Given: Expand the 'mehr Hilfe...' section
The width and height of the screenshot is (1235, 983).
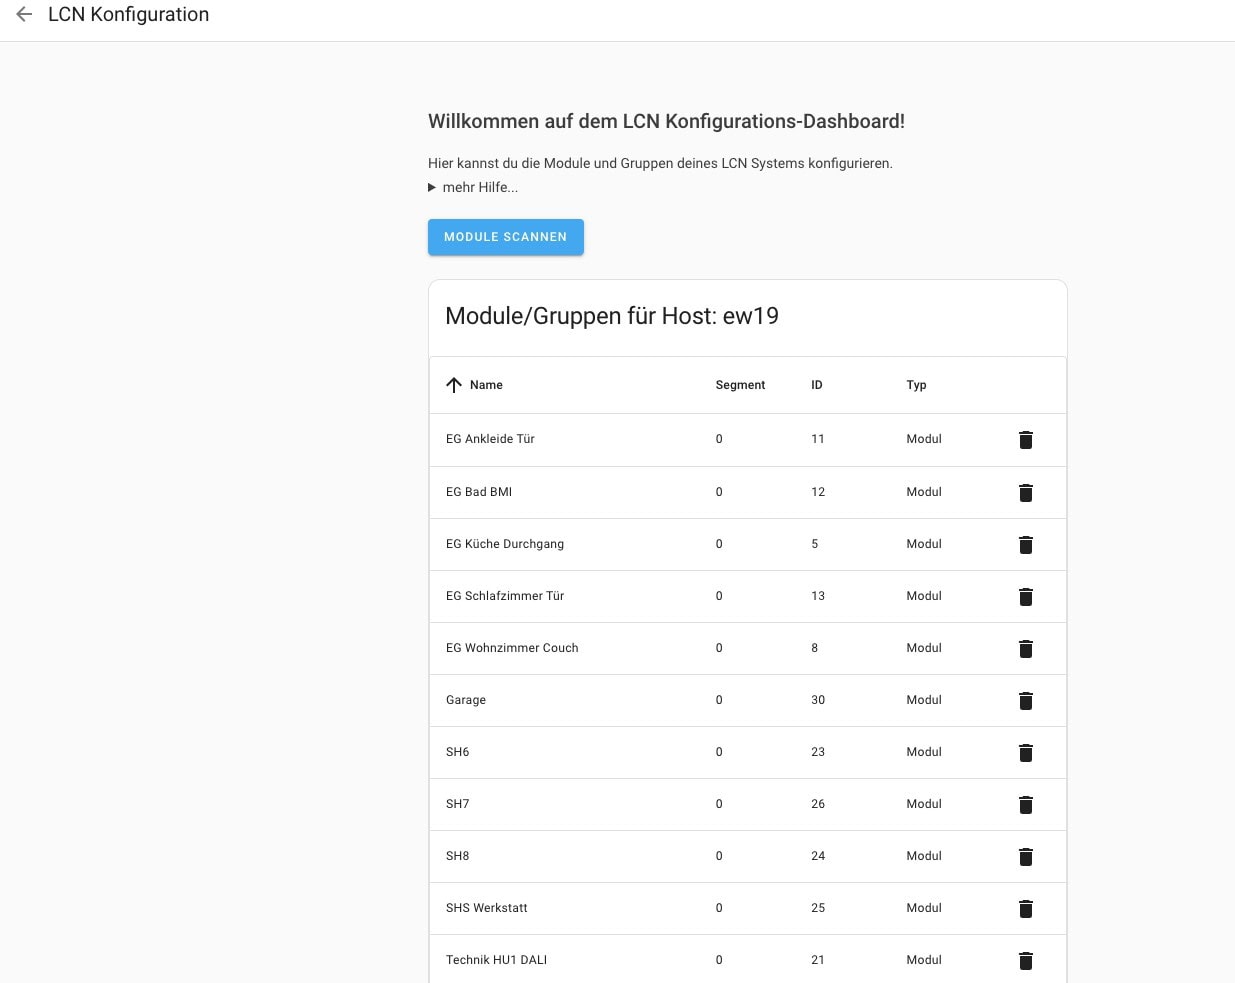Looking at the screenshot, I should 474,187.
